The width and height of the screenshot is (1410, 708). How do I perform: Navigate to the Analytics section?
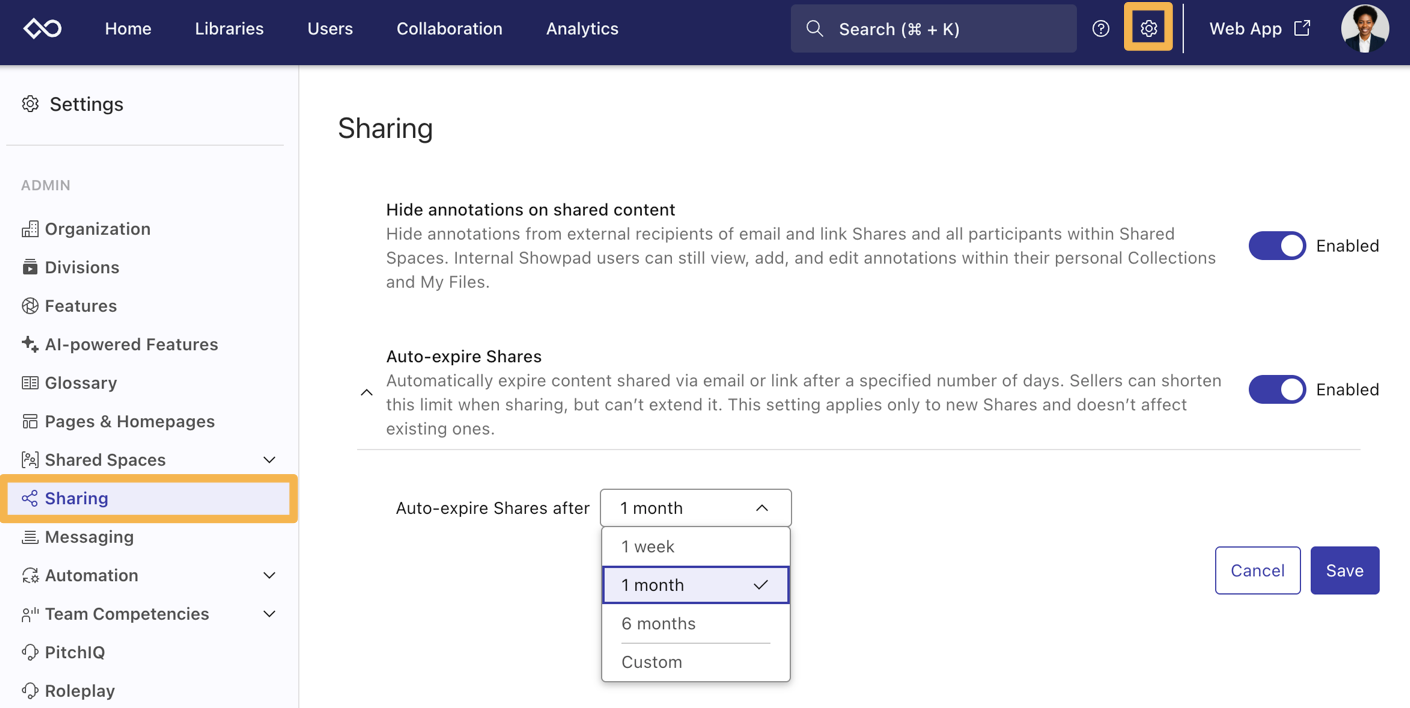(582, 29)
